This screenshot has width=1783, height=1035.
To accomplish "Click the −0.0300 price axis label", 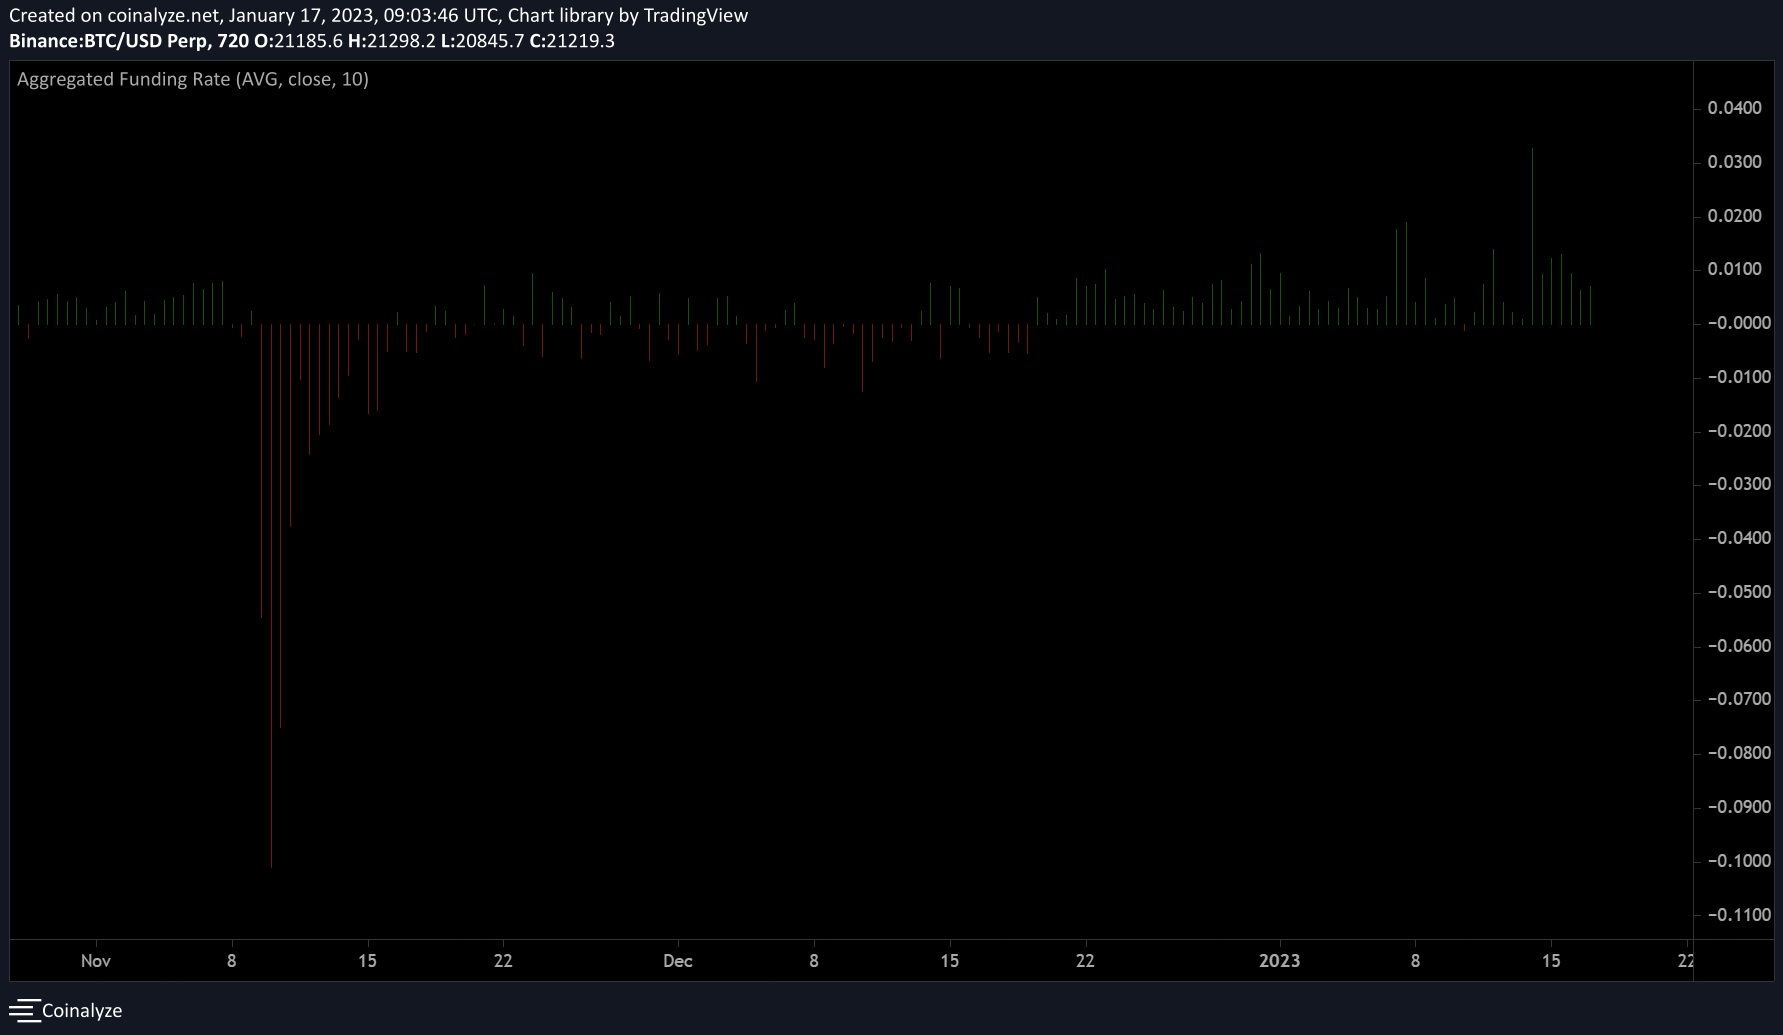I will click(1738, 484).
